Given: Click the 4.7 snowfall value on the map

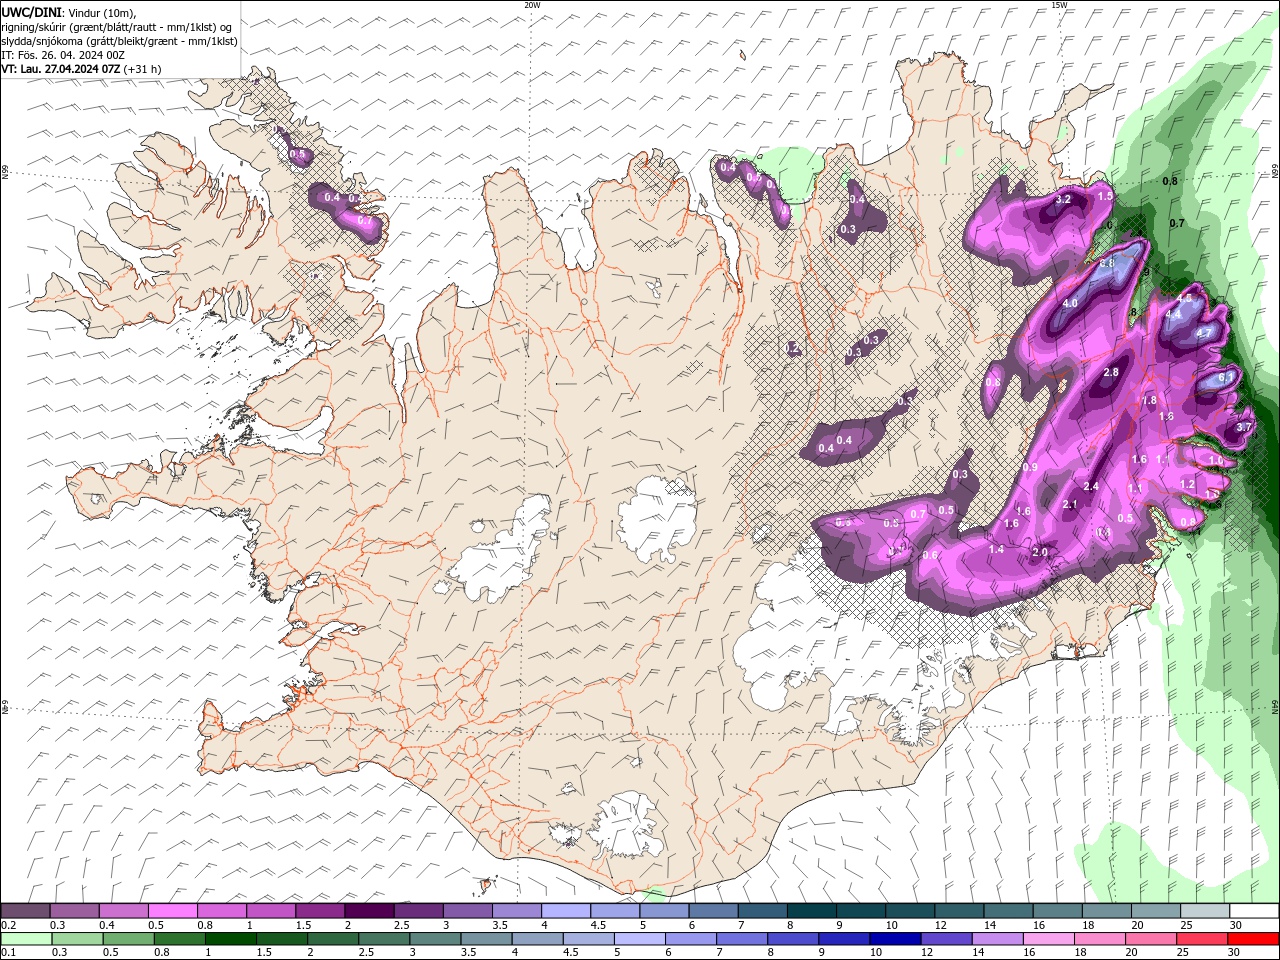Looking at the screenshot, I should point(1204,333).
